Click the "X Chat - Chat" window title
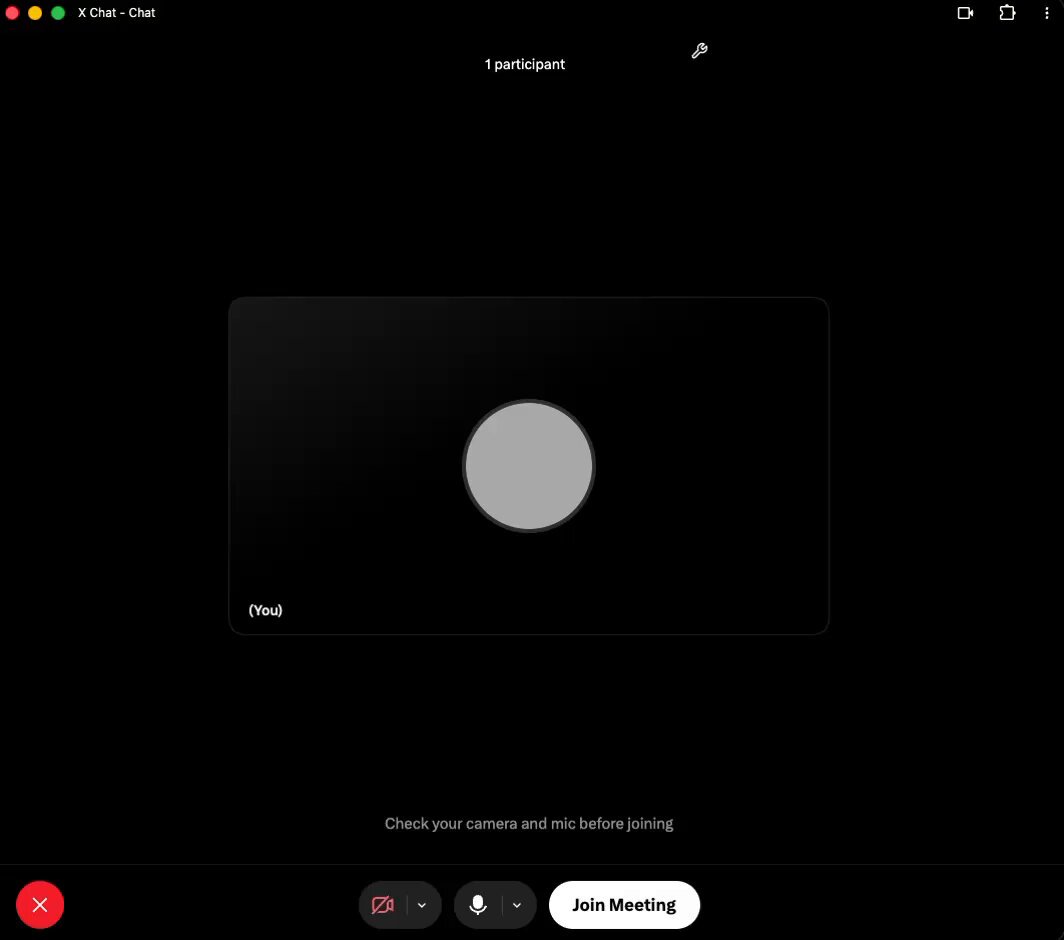The width and height of the screenshot is (1064, 940). pyautogui.click(x=117, y=13)
